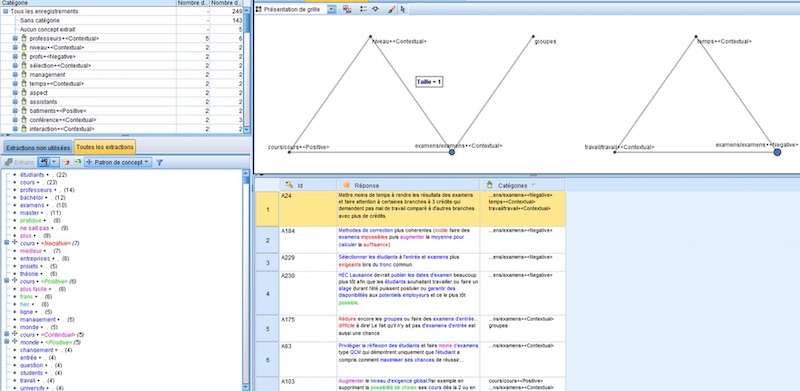This screenshot has width=800, height=391.
Task: Click the red linked-boxes graph toolbar icon
Action: point(347,9)
